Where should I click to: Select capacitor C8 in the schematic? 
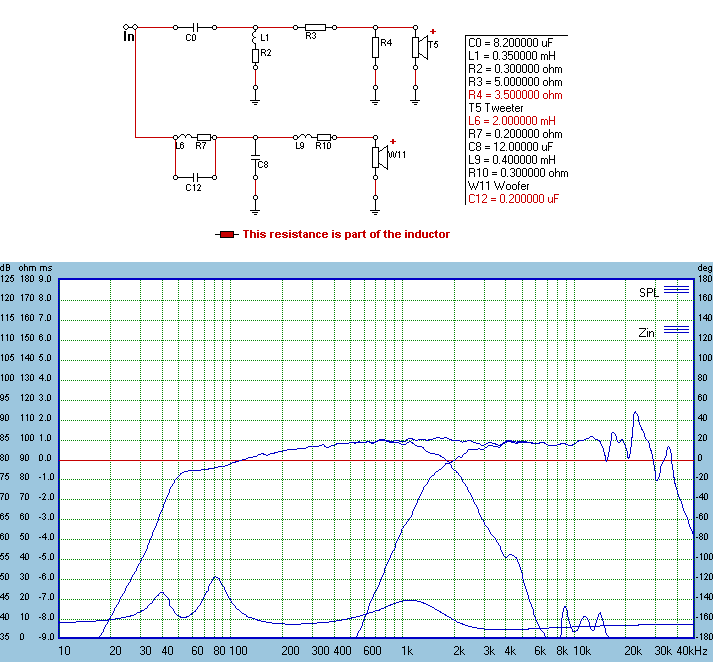(255, 156)
